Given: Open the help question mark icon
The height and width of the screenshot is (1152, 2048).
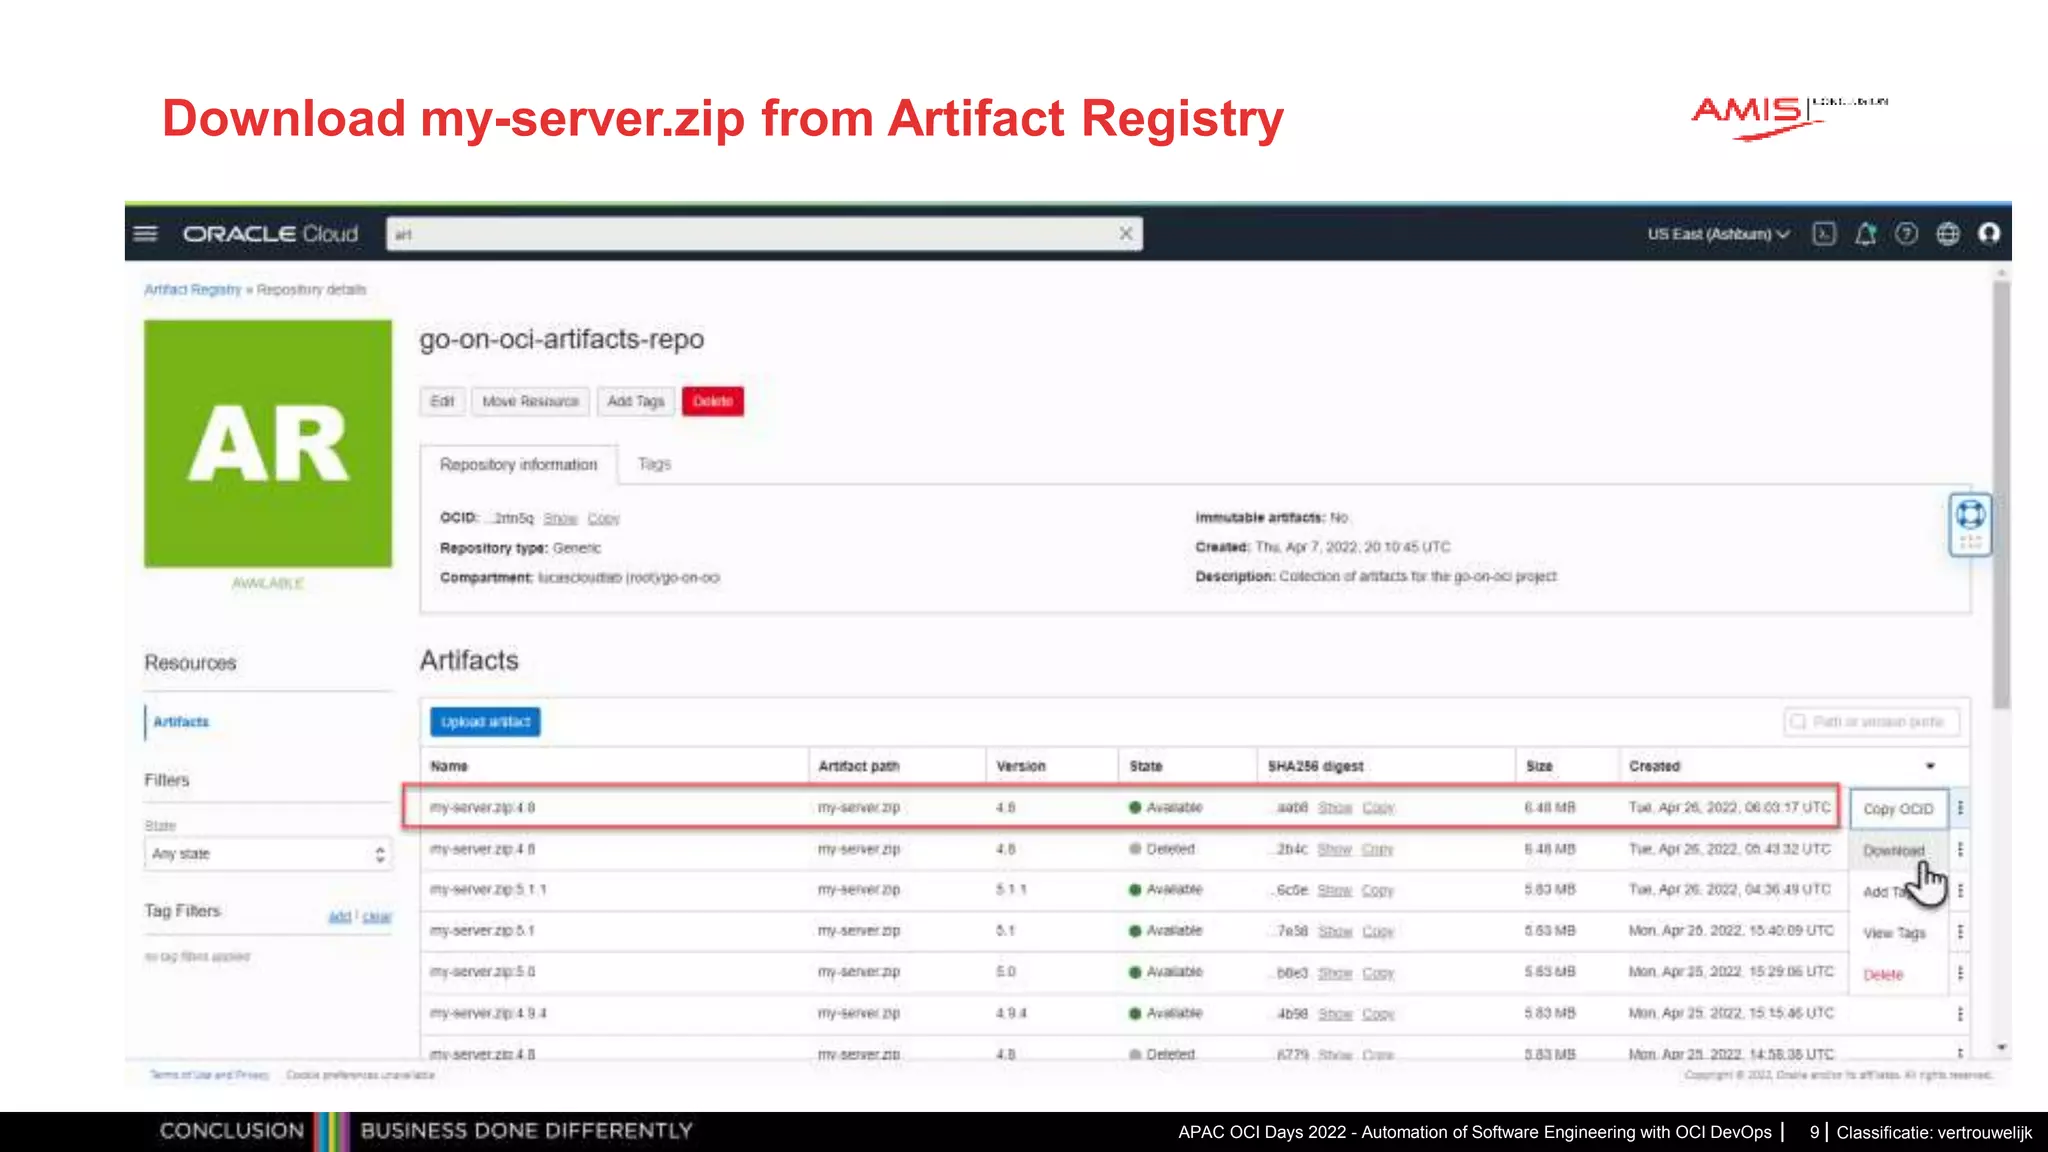Looking at the screenshot, I should [x=1906, y=233].
